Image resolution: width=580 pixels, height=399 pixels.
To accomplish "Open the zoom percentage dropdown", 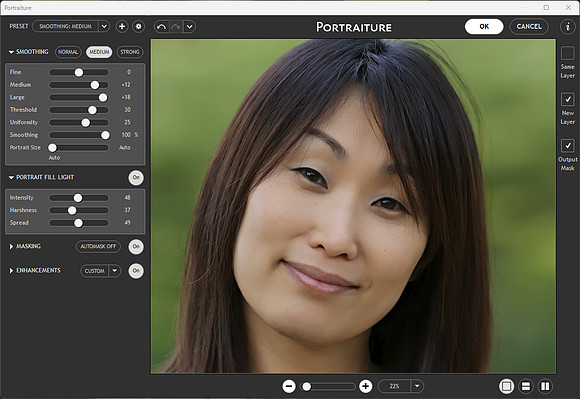I will tap(417, 386).
